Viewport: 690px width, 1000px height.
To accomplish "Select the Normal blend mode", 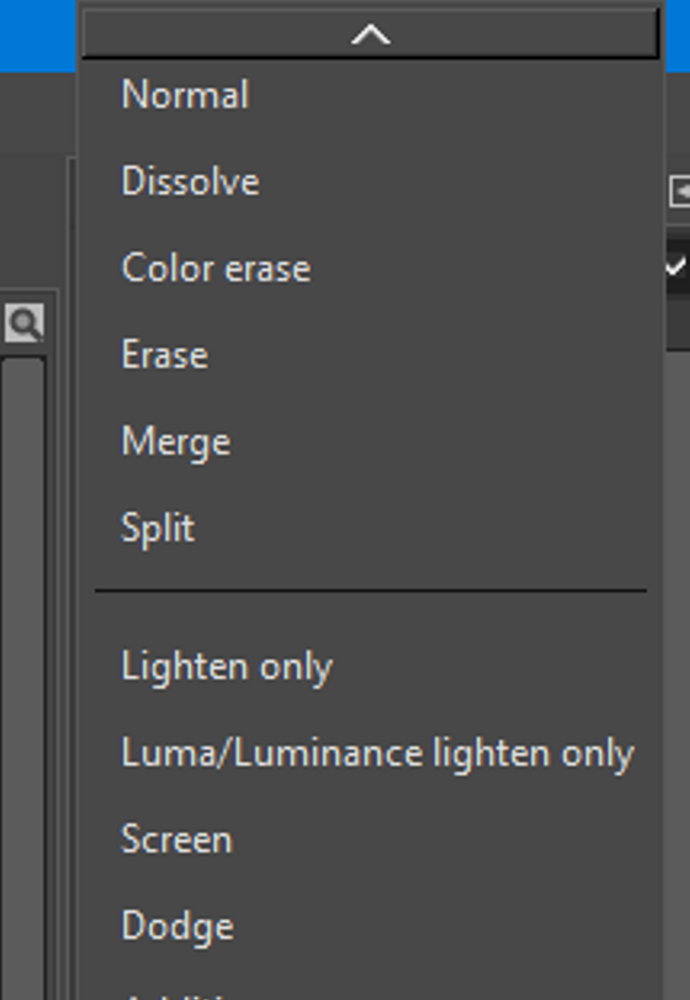I will (x=184, y=94).
